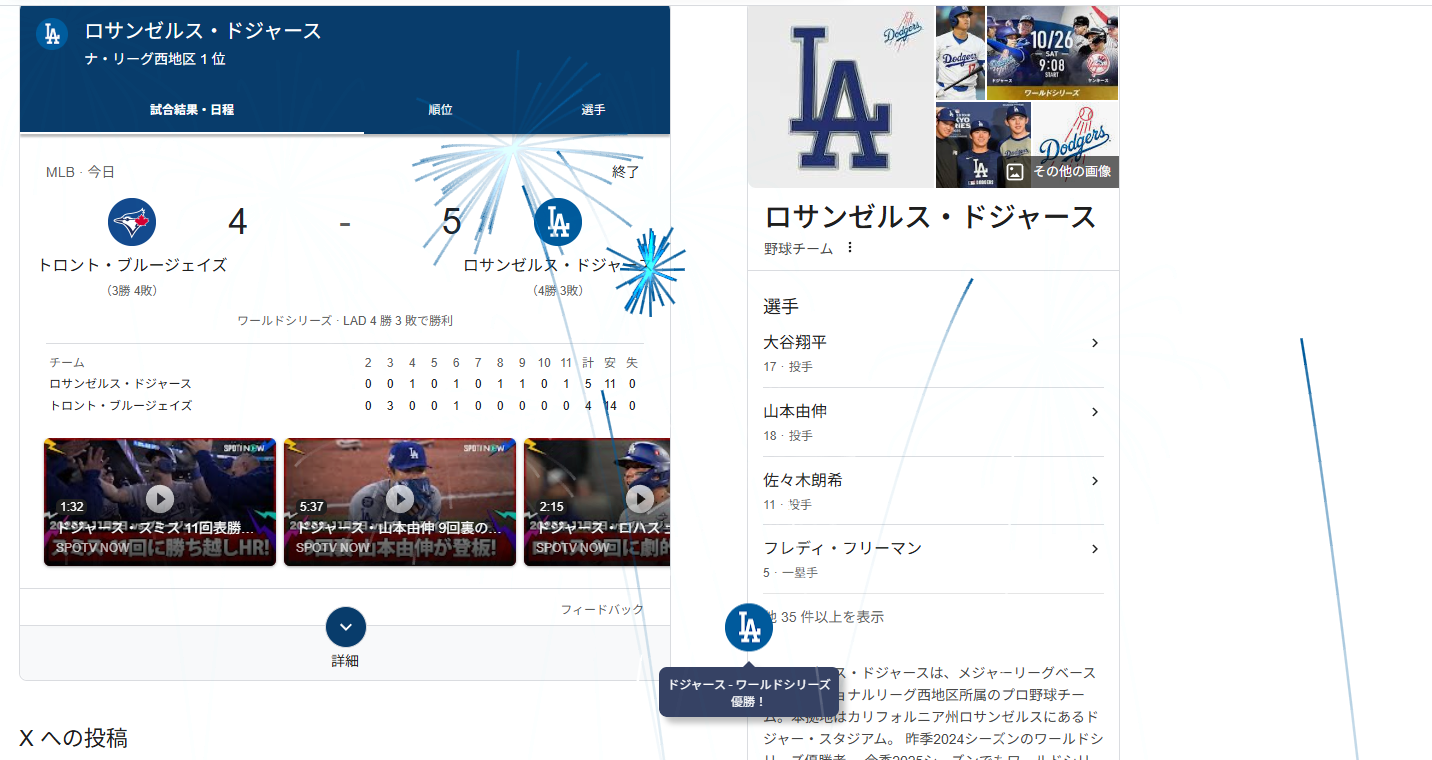Open 山本由伸 player row chevron
The width and height of the screenshot is (1432, 760).
(x=1094, y=412)
